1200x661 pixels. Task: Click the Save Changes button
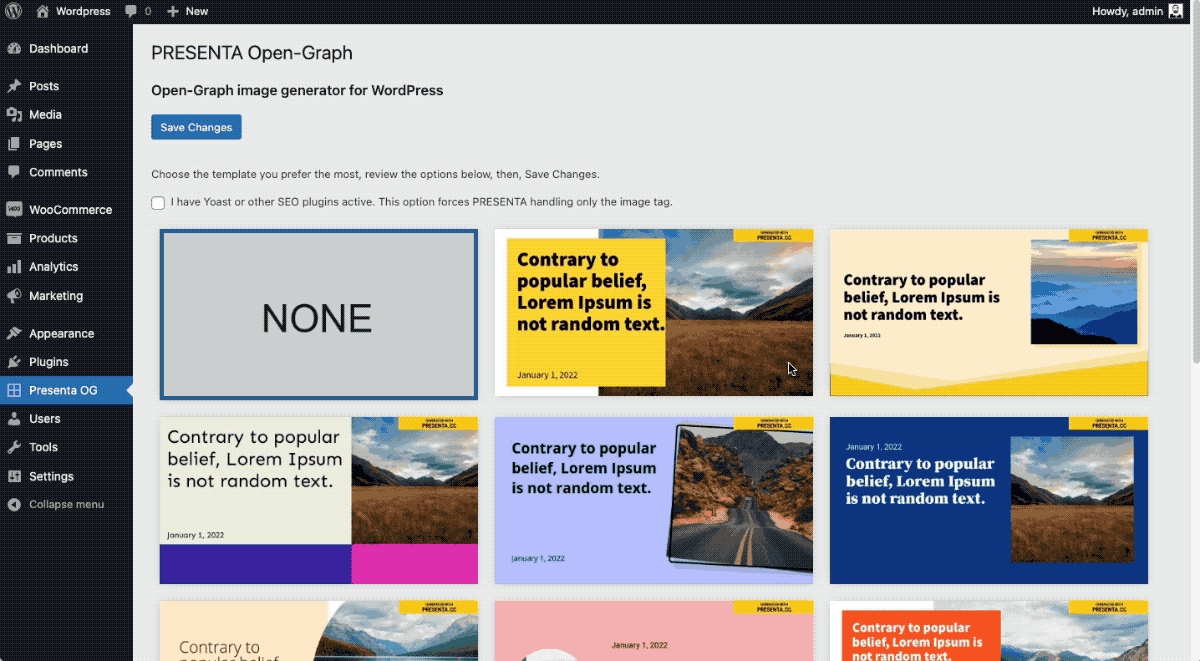coord(196,127)
